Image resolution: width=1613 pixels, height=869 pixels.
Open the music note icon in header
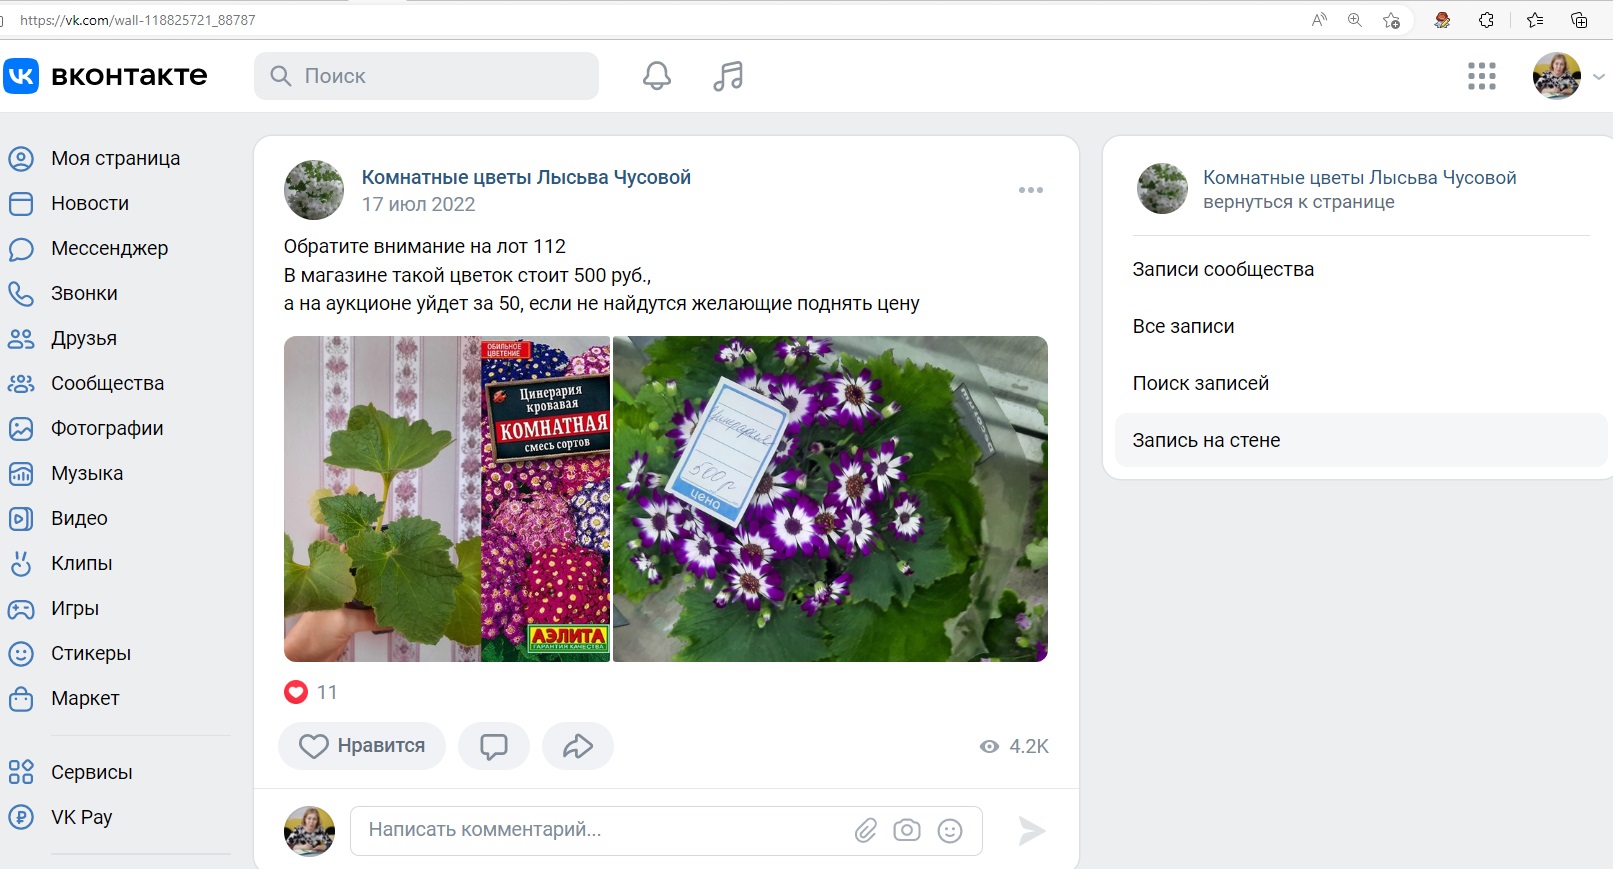pyautogui.click(x=728, y=76)
